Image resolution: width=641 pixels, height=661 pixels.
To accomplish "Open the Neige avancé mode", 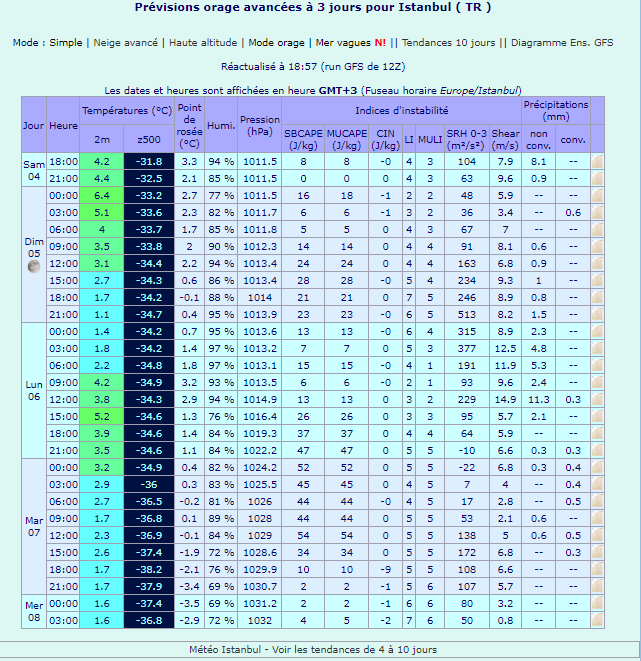I will pyautogui.click(x=126, y=43).
